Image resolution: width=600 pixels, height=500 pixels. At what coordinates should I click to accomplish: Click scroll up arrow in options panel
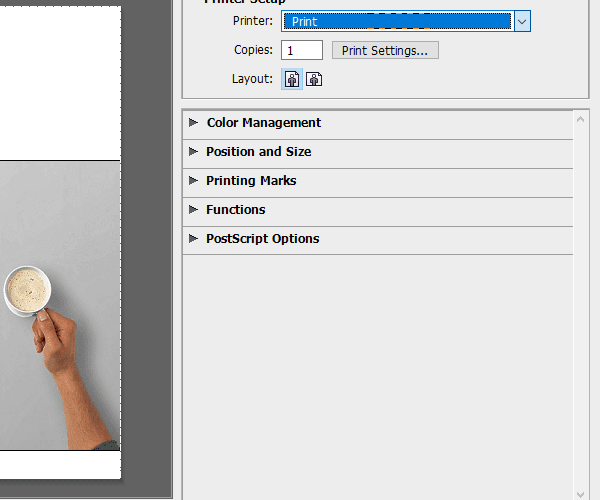[x=580, y=119]
